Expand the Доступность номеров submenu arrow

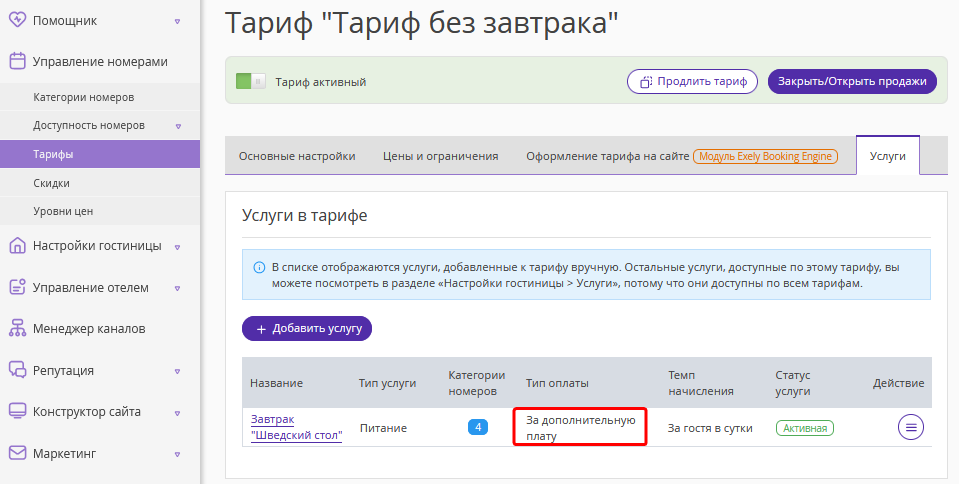click(x=179, y=126)
